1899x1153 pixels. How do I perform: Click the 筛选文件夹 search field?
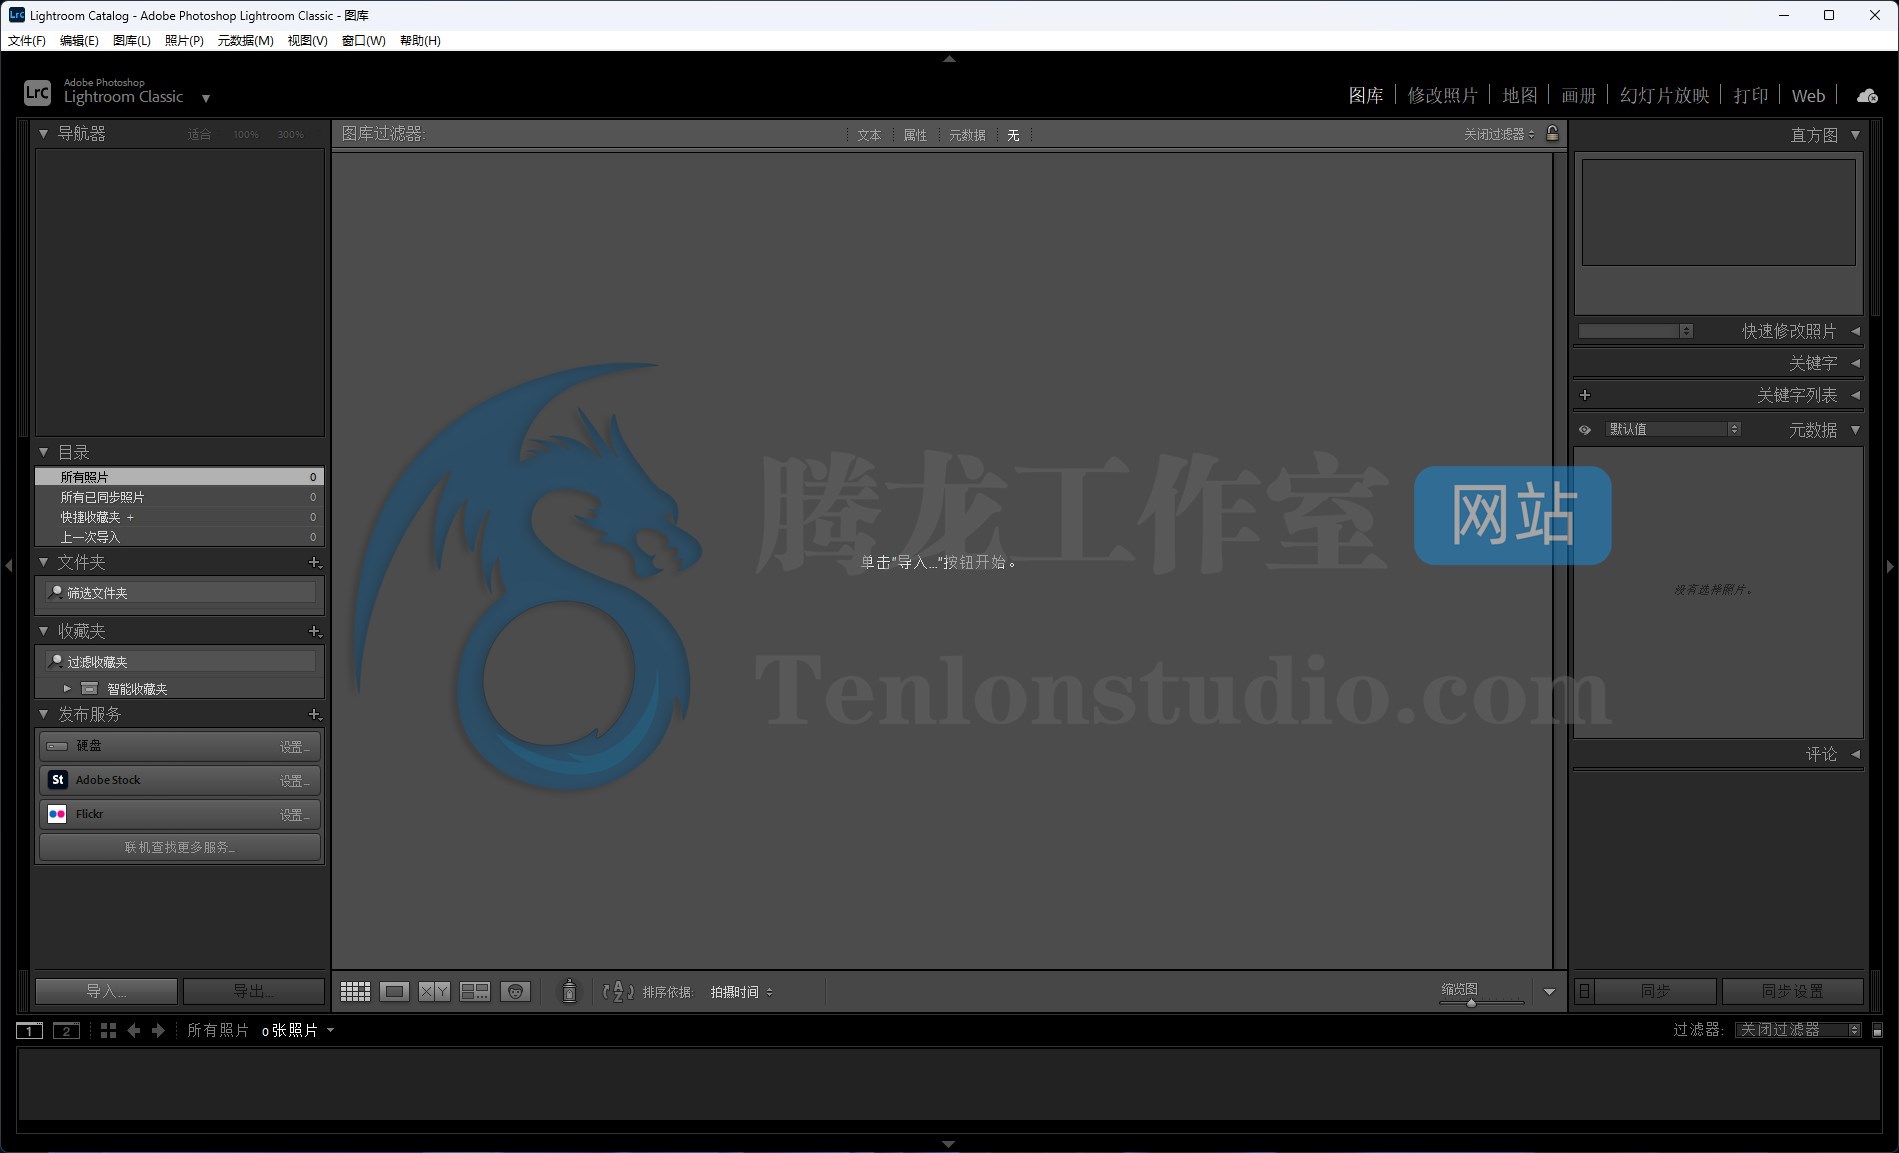pyautogui.click(x=180, y=593)
